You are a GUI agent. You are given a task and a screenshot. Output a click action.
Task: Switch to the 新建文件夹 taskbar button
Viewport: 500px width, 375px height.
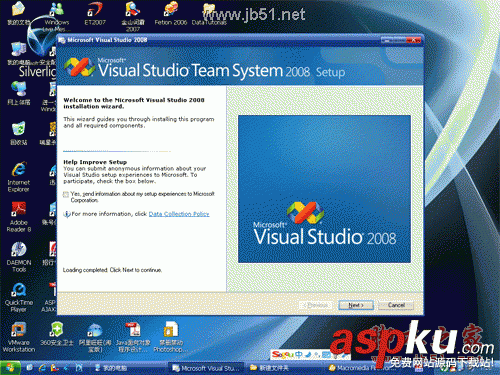(x=269, y=368)
